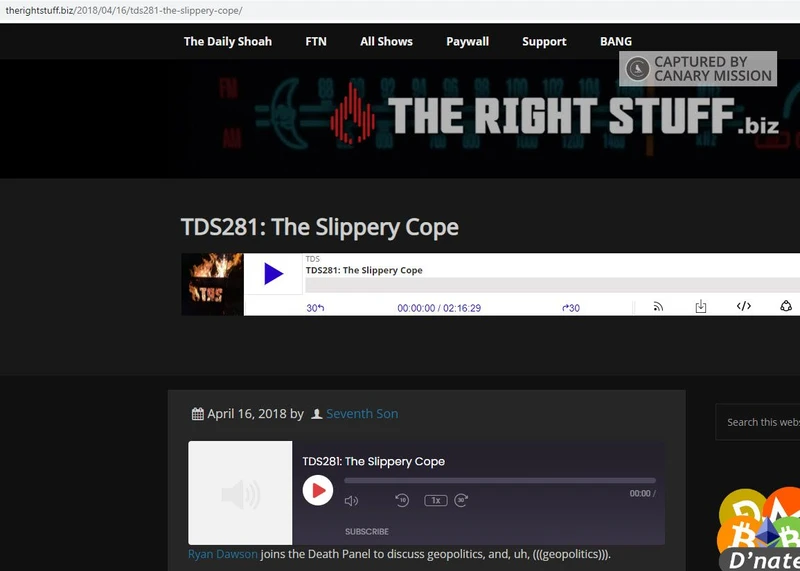Seek on the top player progress bar
This screenshot has height=571, width=800.
552,285
